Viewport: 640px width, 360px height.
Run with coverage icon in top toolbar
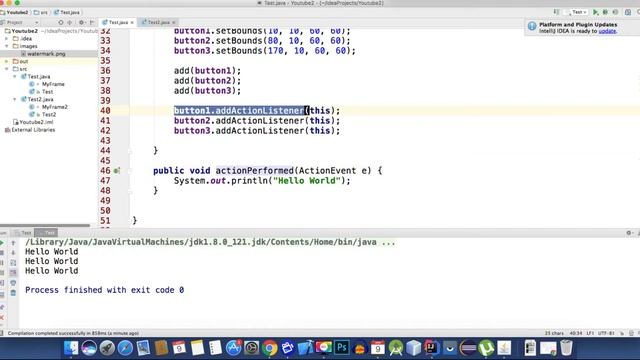click(615, 12)
